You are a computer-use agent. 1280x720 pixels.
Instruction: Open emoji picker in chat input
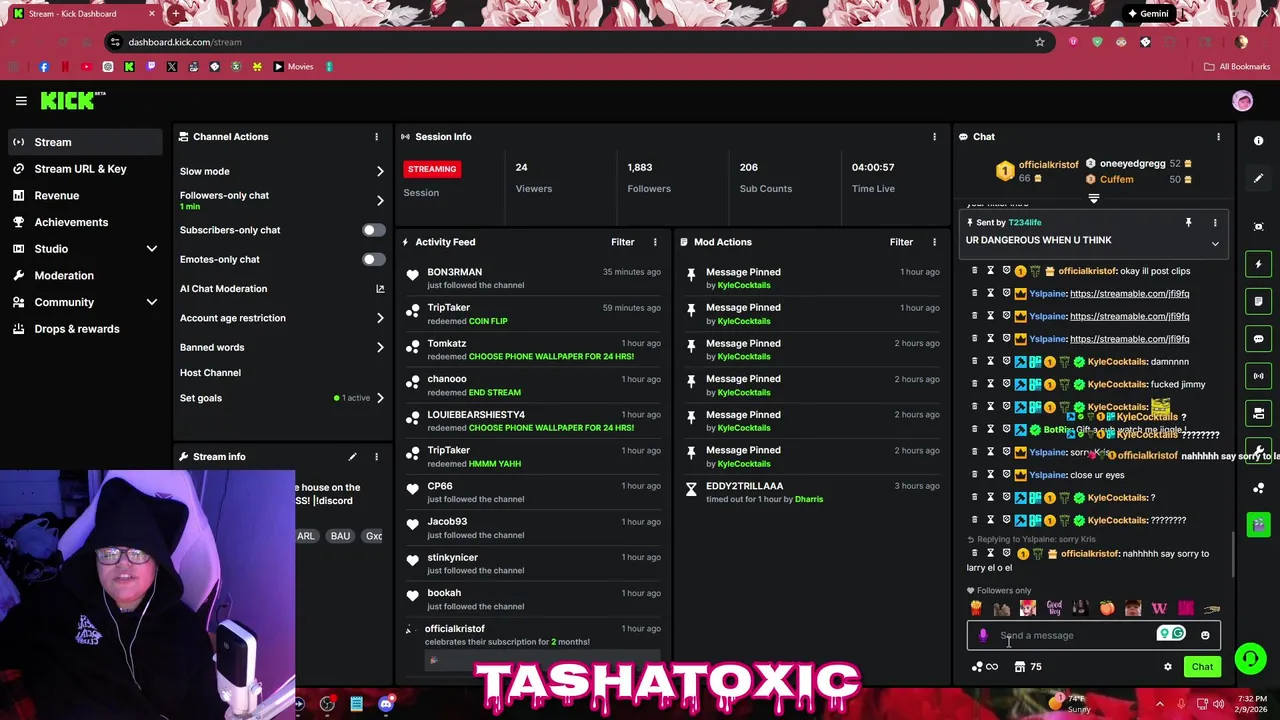point(1205,635)
